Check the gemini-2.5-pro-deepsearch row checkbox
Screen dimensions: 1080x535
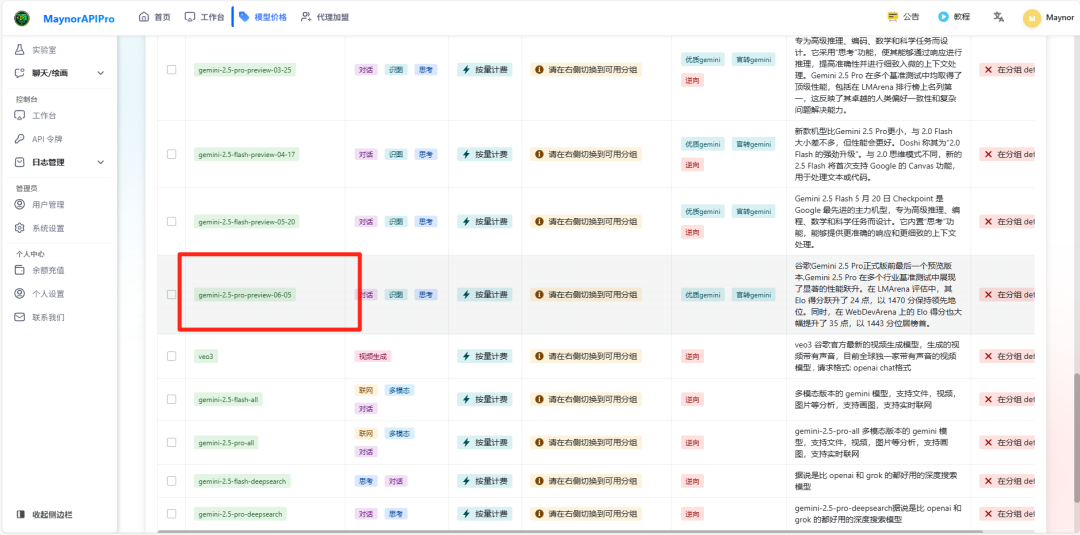click(172, 514)
